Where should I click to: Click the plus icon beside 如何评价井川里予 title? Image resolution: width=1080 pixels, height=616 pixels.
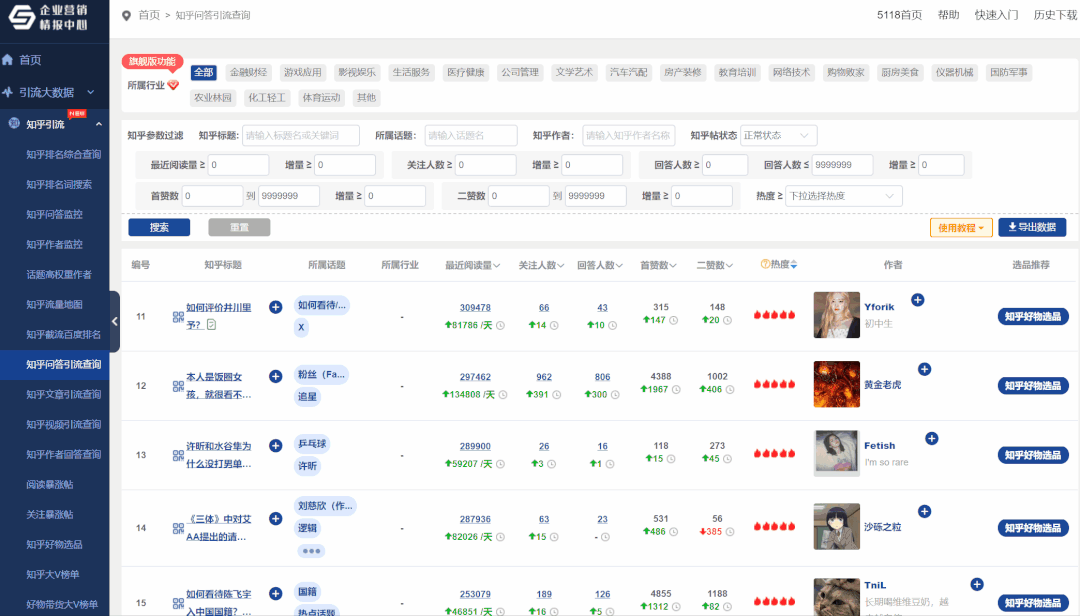click(x=276, y=307)
